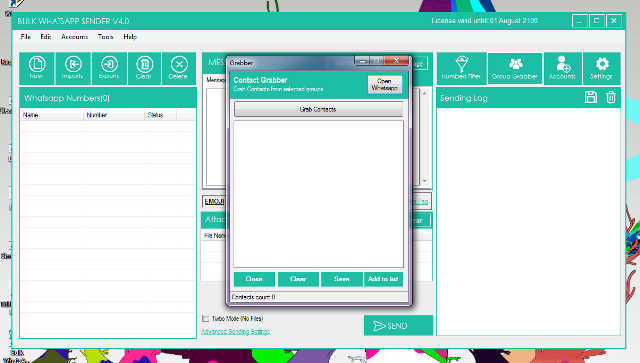The image size is (640, 363).
Task: Click the Contacts count status text
Action: coord(253,297)
